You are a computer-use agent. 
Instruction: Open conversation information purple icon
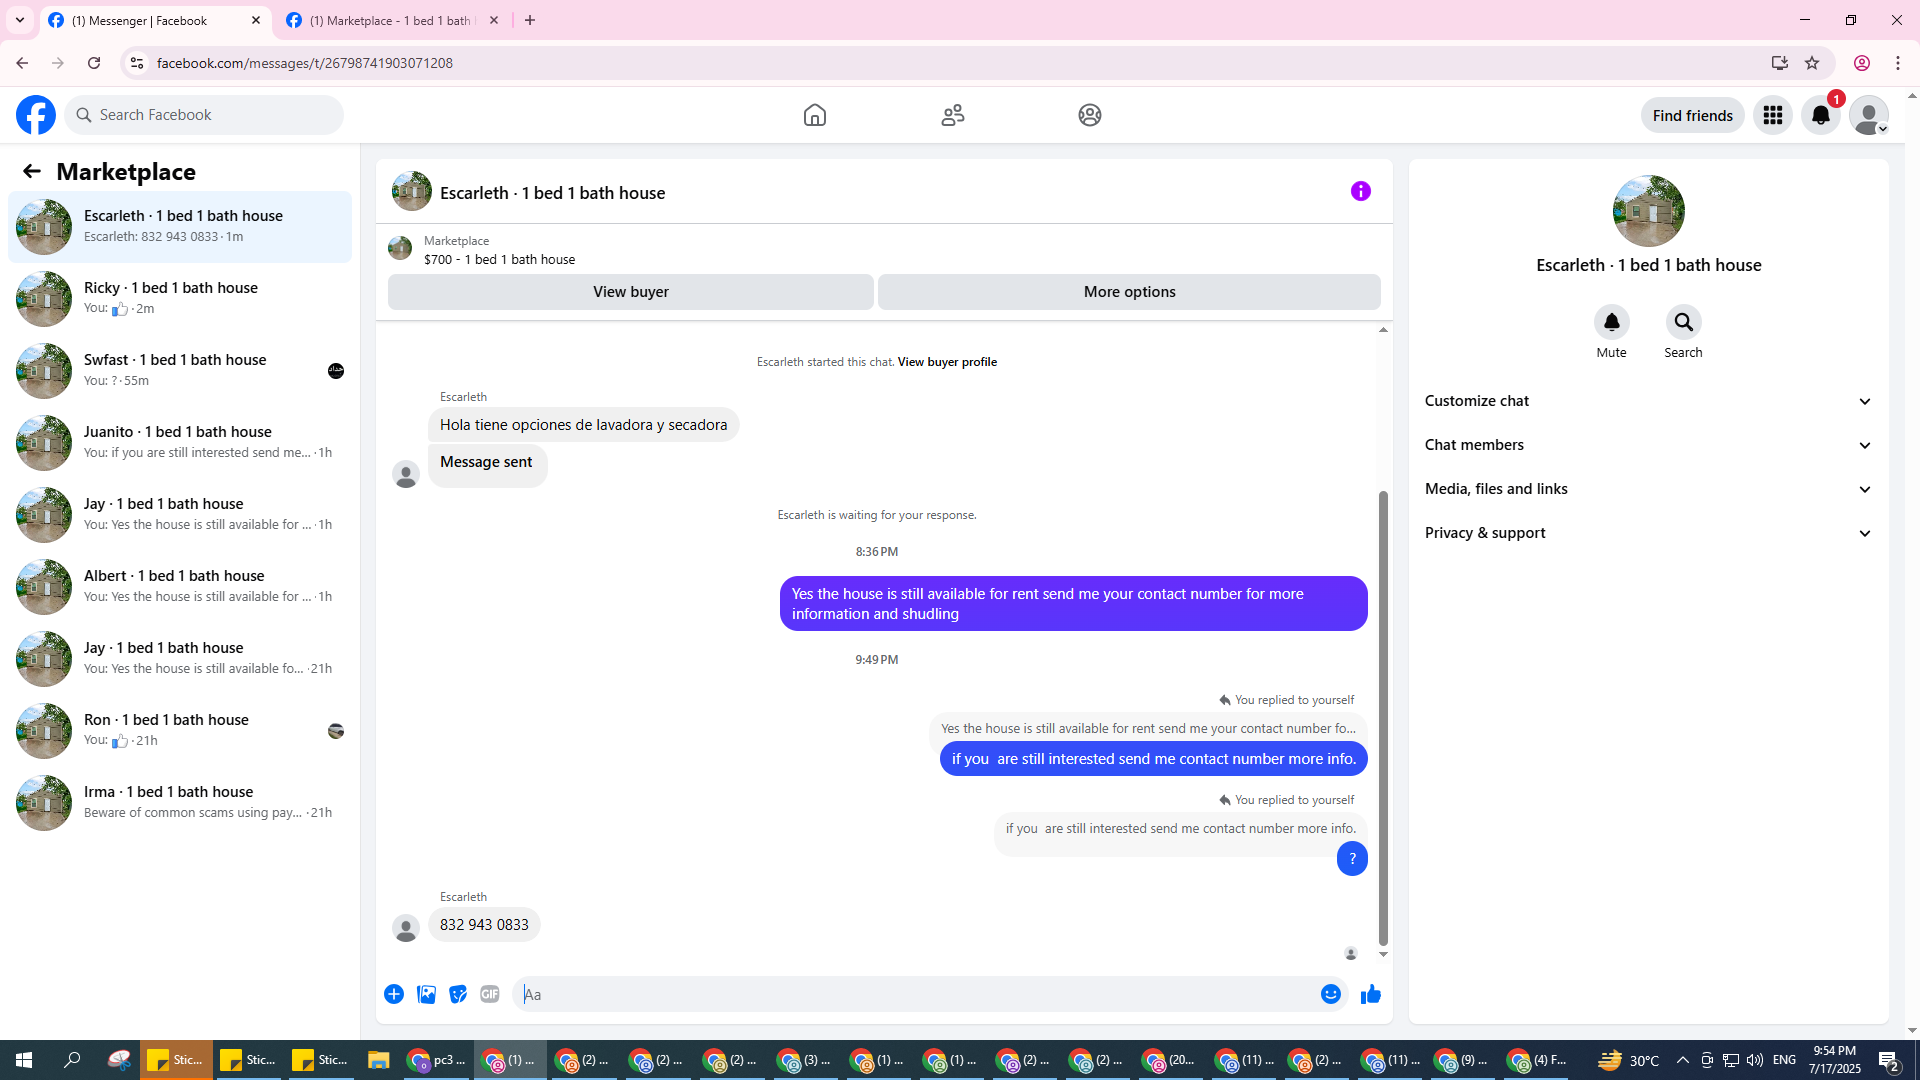click(1361, 191)
